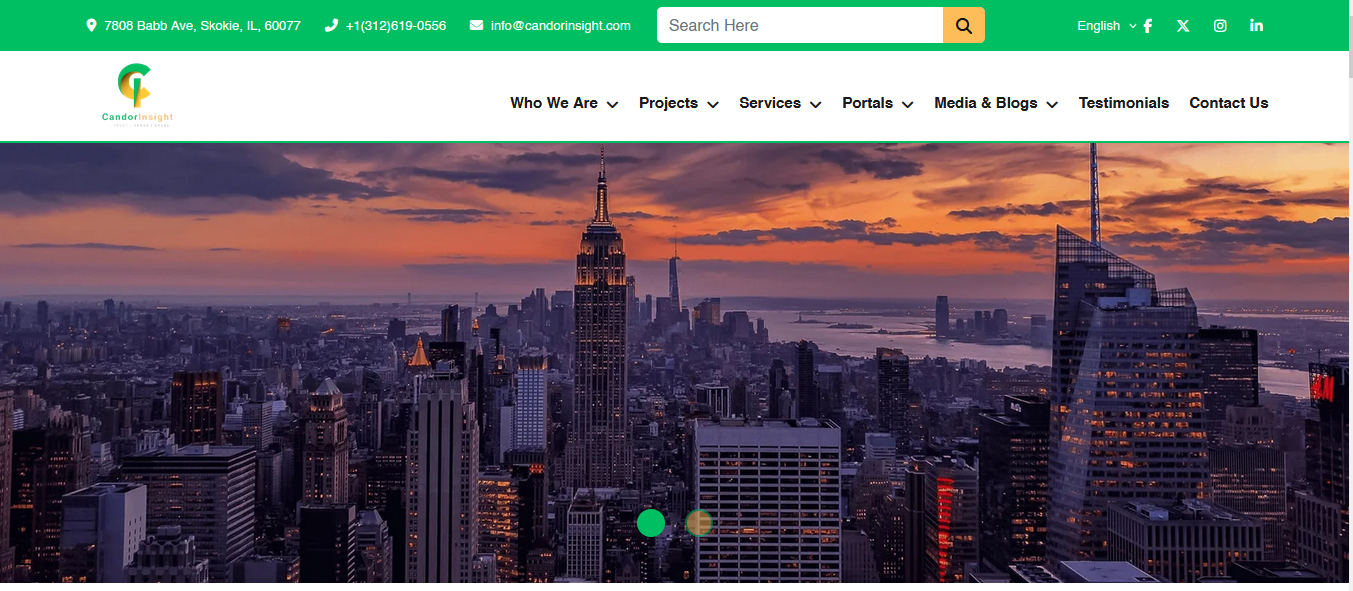1353x591 pixels.
Task: Open the Projects menu item
Action: [x=679, y=103]
